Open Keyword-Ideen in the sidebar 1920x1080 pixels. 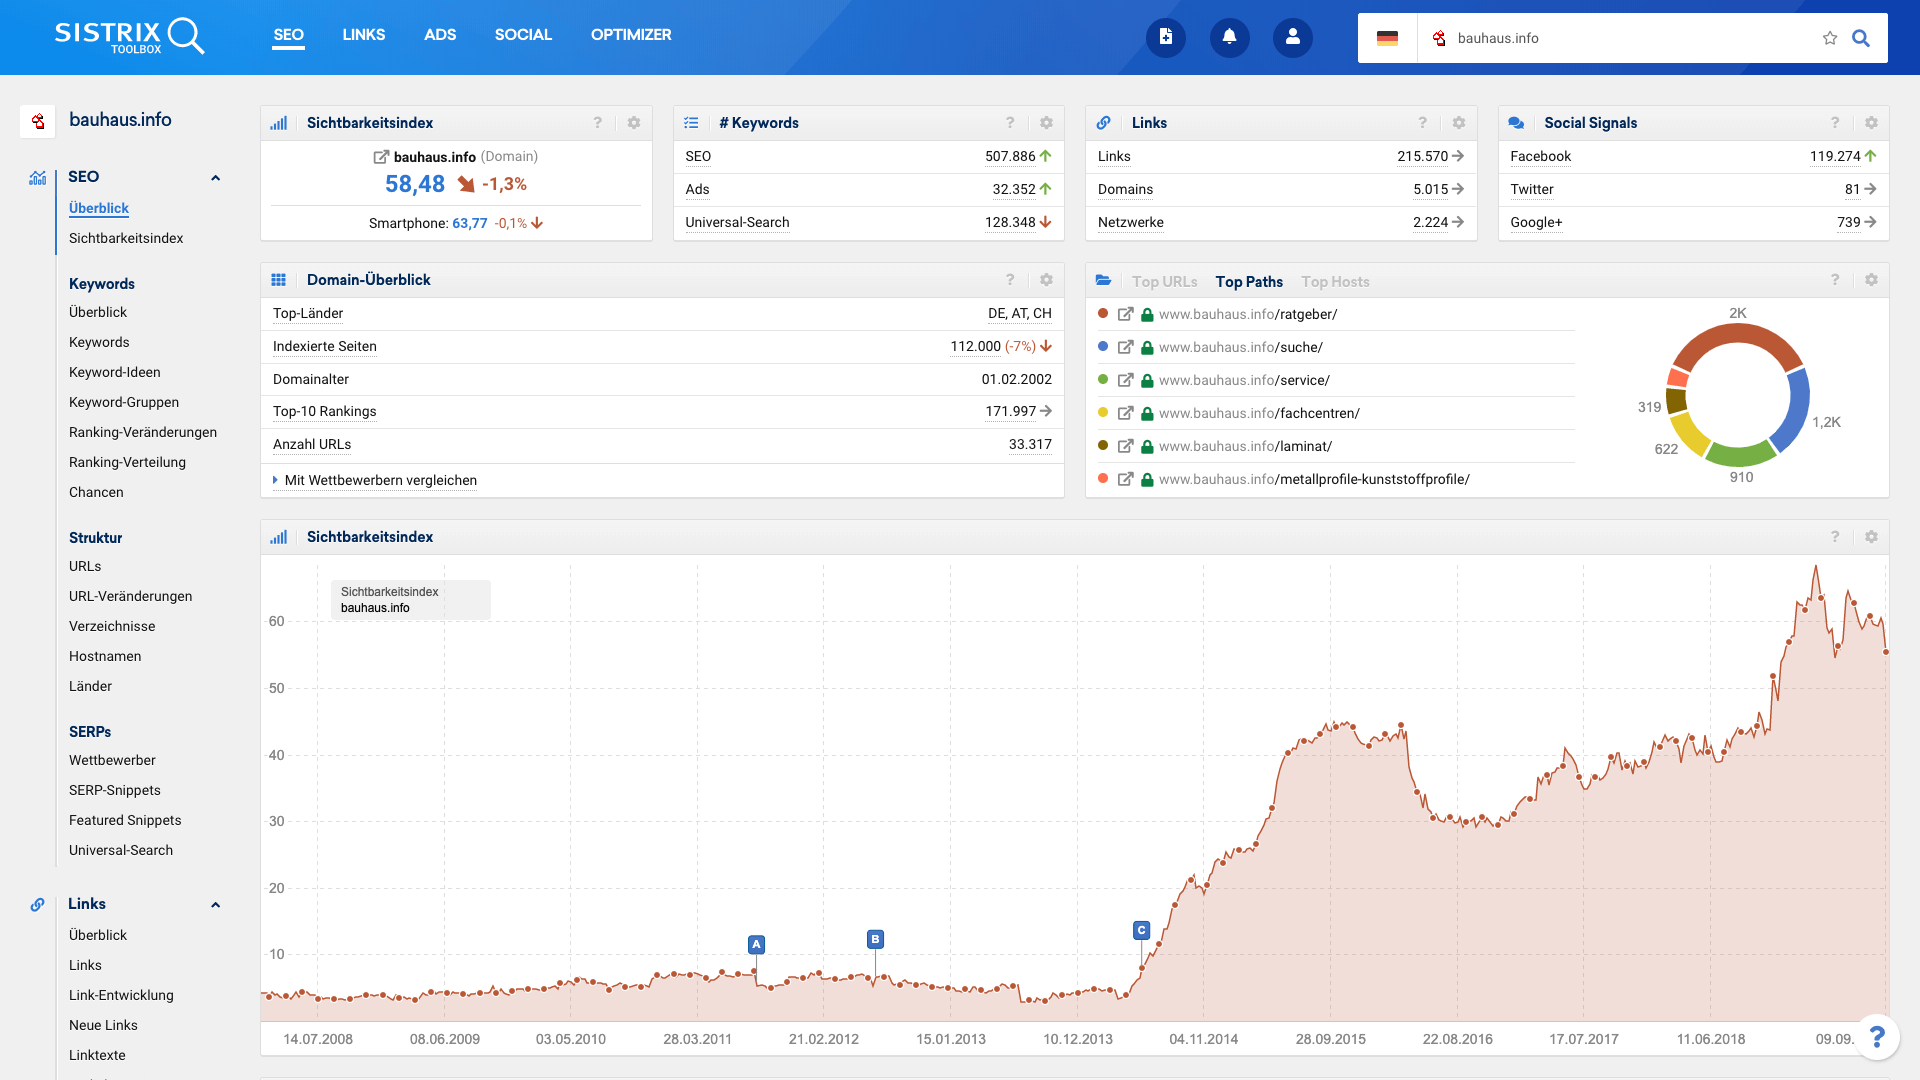coord(114,372)
